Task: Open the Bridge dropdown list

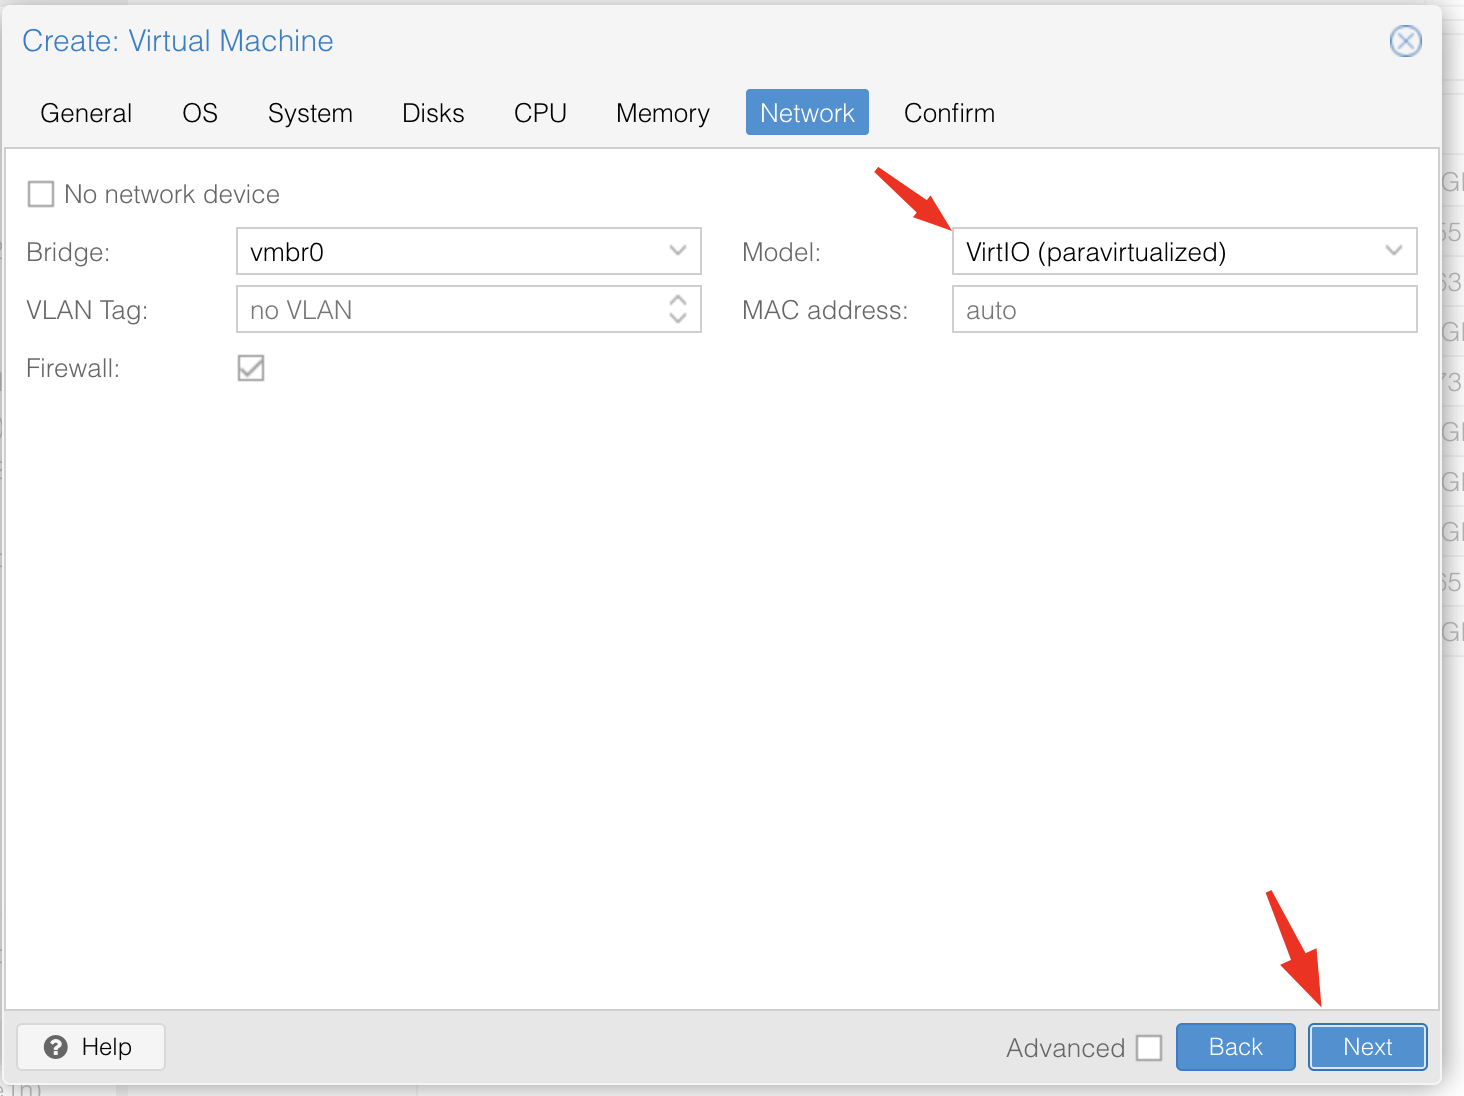Action: 677,251
